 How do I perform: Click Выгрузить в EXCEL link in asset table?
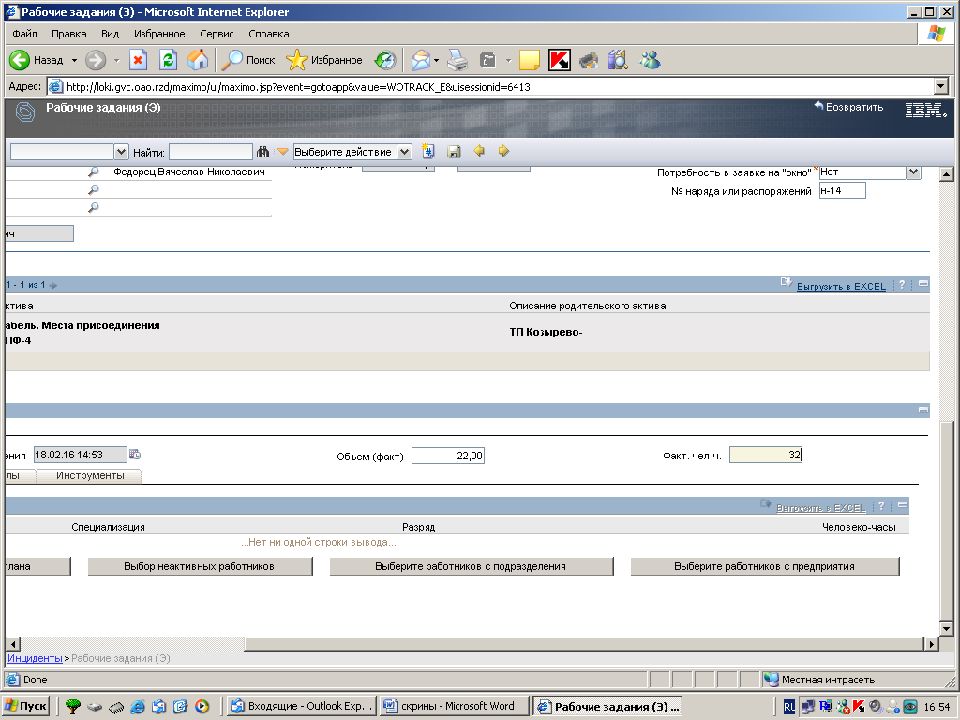tap(841, 286)
